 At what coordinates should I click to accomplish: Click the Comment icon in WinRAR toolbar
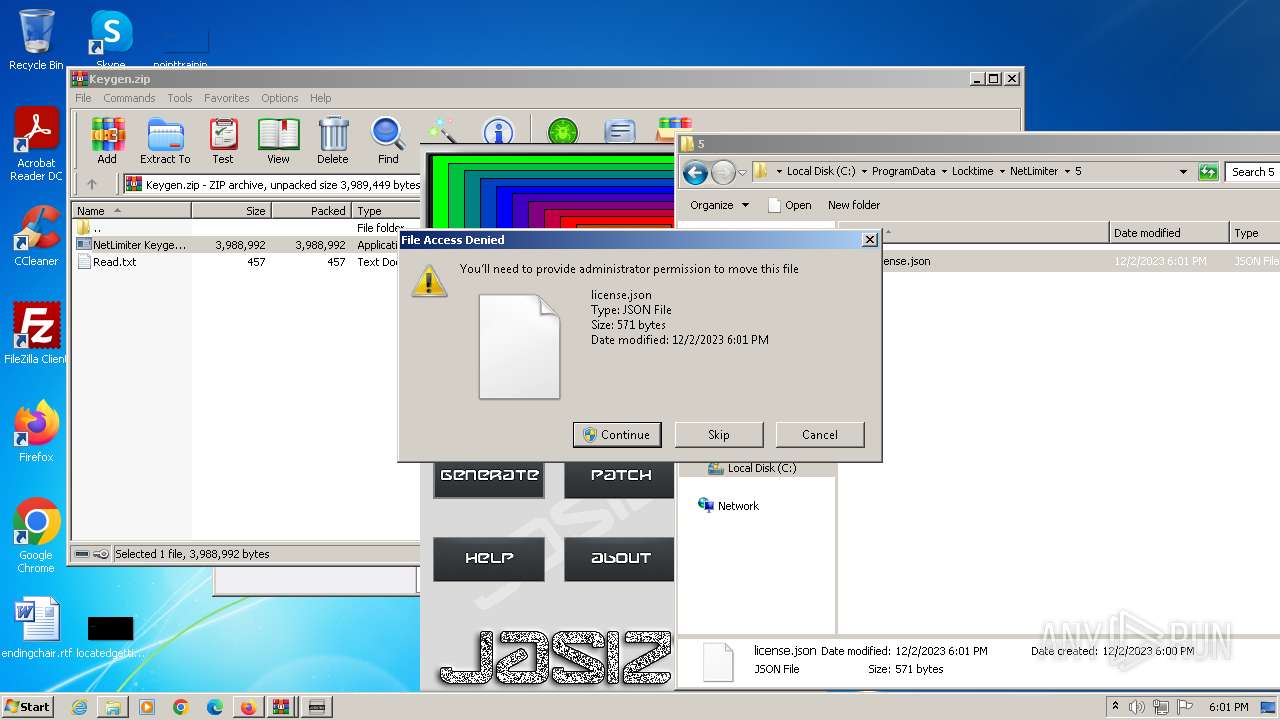(620, 131)
